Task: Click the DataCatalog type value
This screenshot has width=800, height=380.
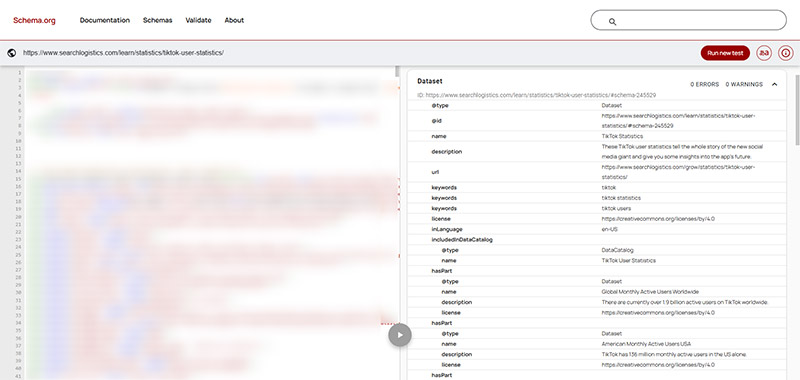Action: click(617, 250)
